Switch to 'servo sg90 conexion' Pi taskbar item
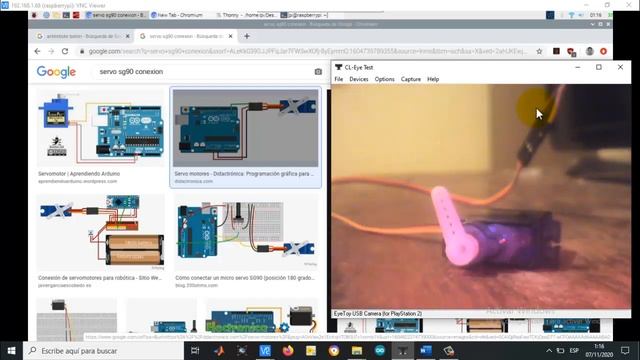The width and height of the screenshot is (640, 360). (x=116, y=15)
